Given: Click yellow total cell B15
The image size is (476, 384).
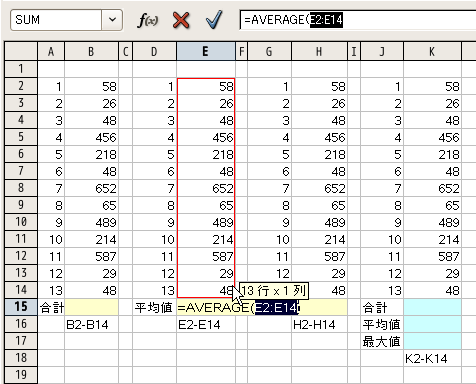Looking at the screenshot, I should (91, 307).
